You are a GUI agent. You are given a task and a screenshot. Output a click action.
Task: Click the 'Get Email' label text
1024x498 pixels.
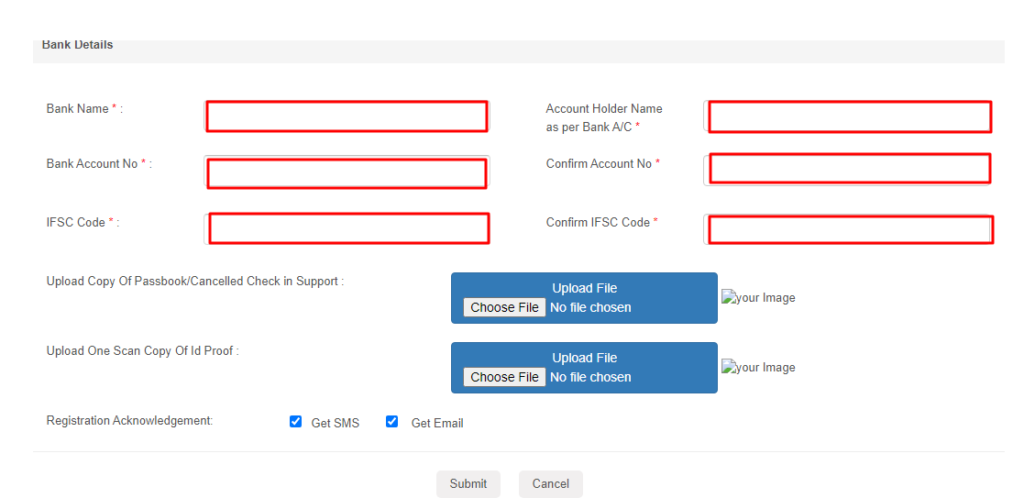tap(437, 424)
